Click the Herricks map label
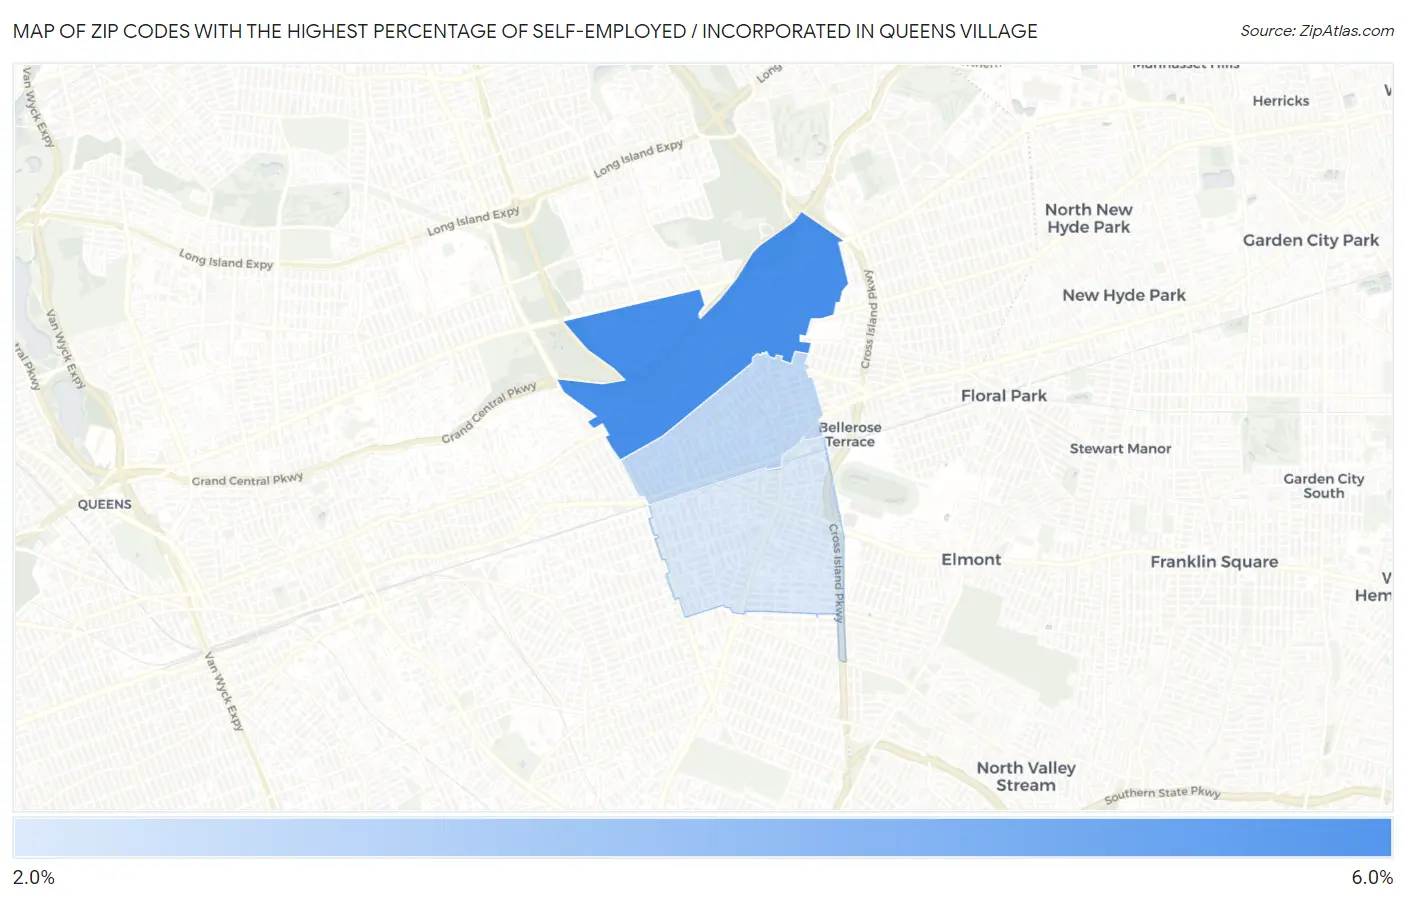 [1281, 101]
